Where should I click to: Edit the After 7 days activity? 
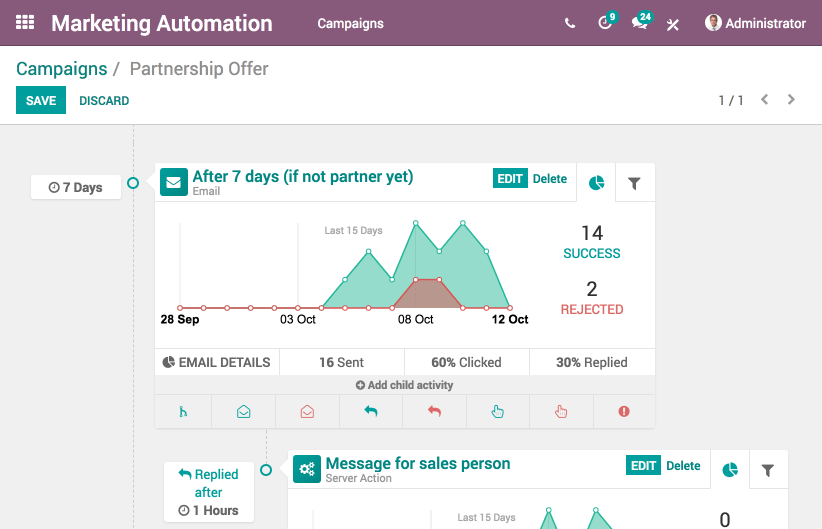point(510,178)
